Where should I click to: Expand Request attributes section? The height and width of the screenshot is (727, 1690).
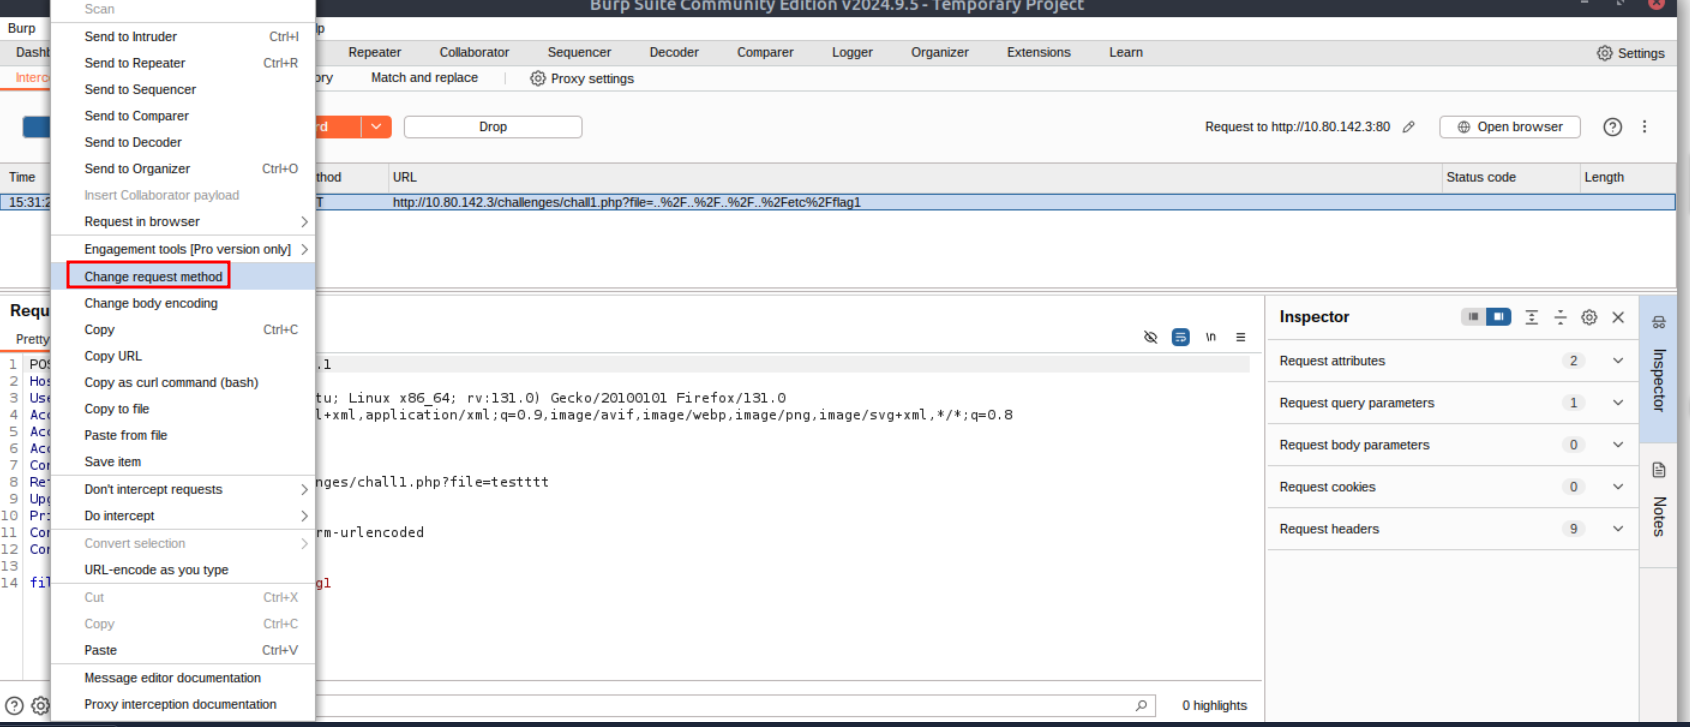click(1617, 361)
